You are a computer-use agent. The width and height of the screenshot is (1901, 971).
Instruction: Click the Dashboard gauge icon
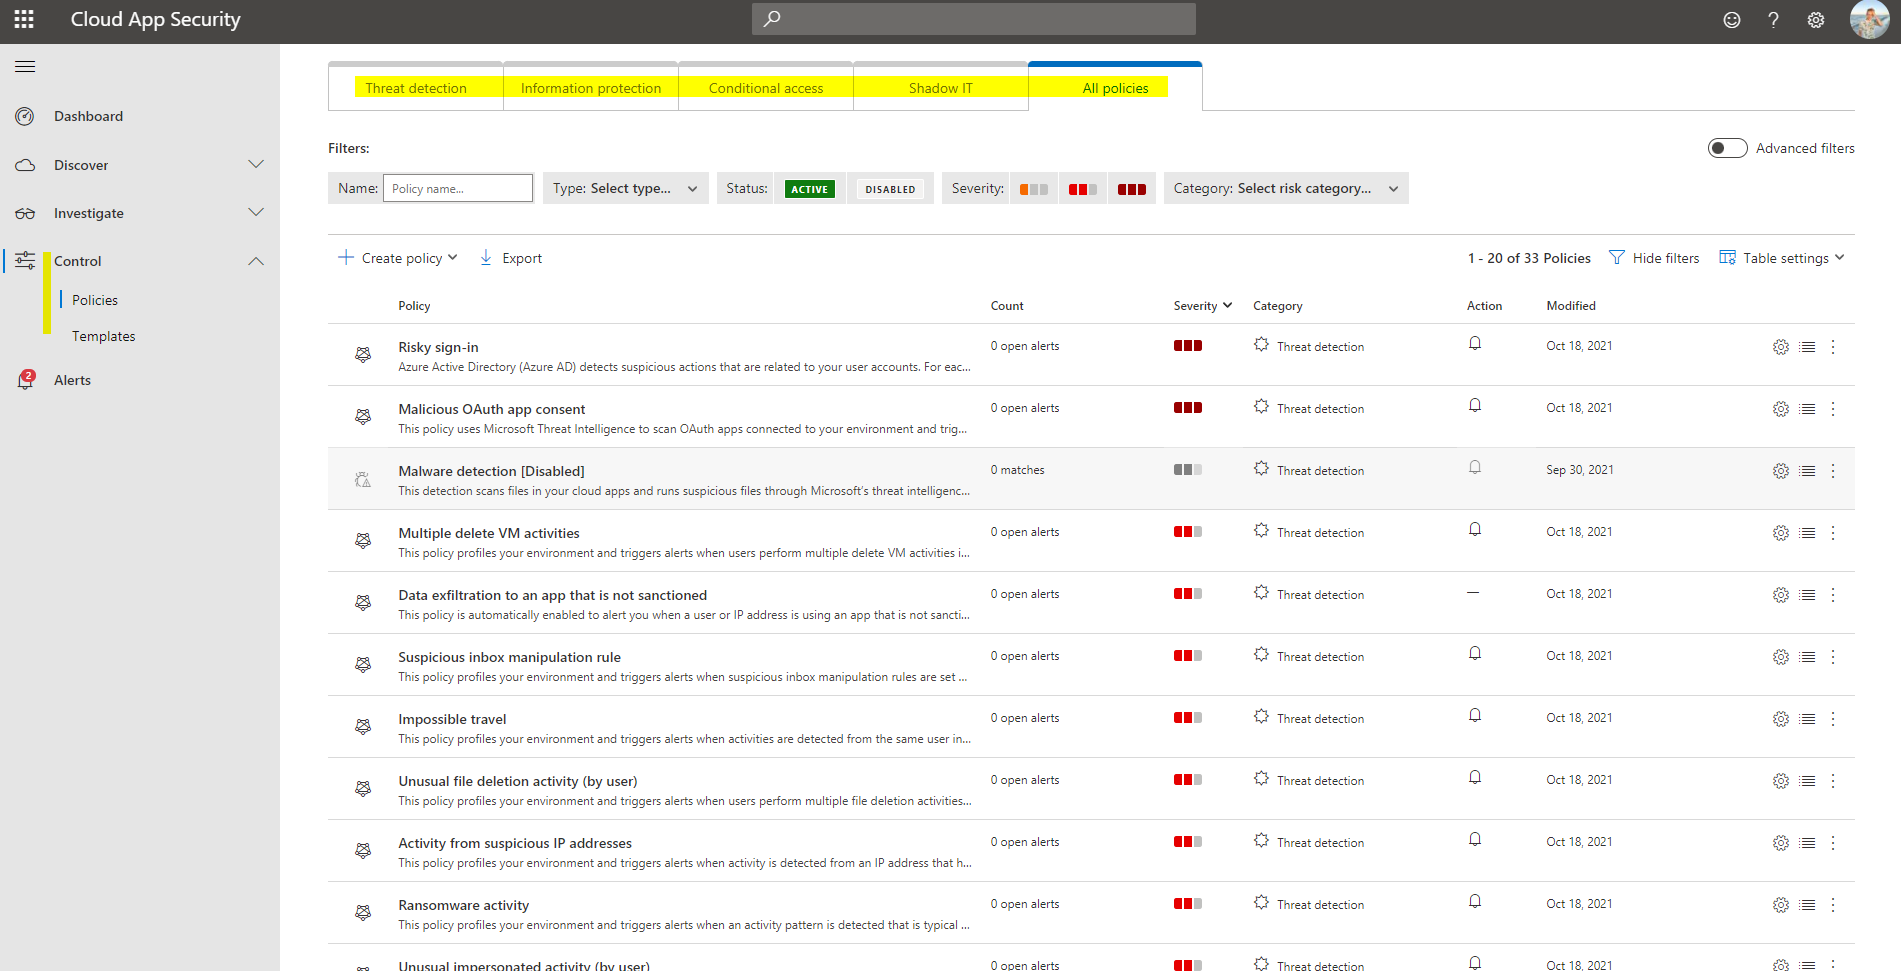point(25,116)
